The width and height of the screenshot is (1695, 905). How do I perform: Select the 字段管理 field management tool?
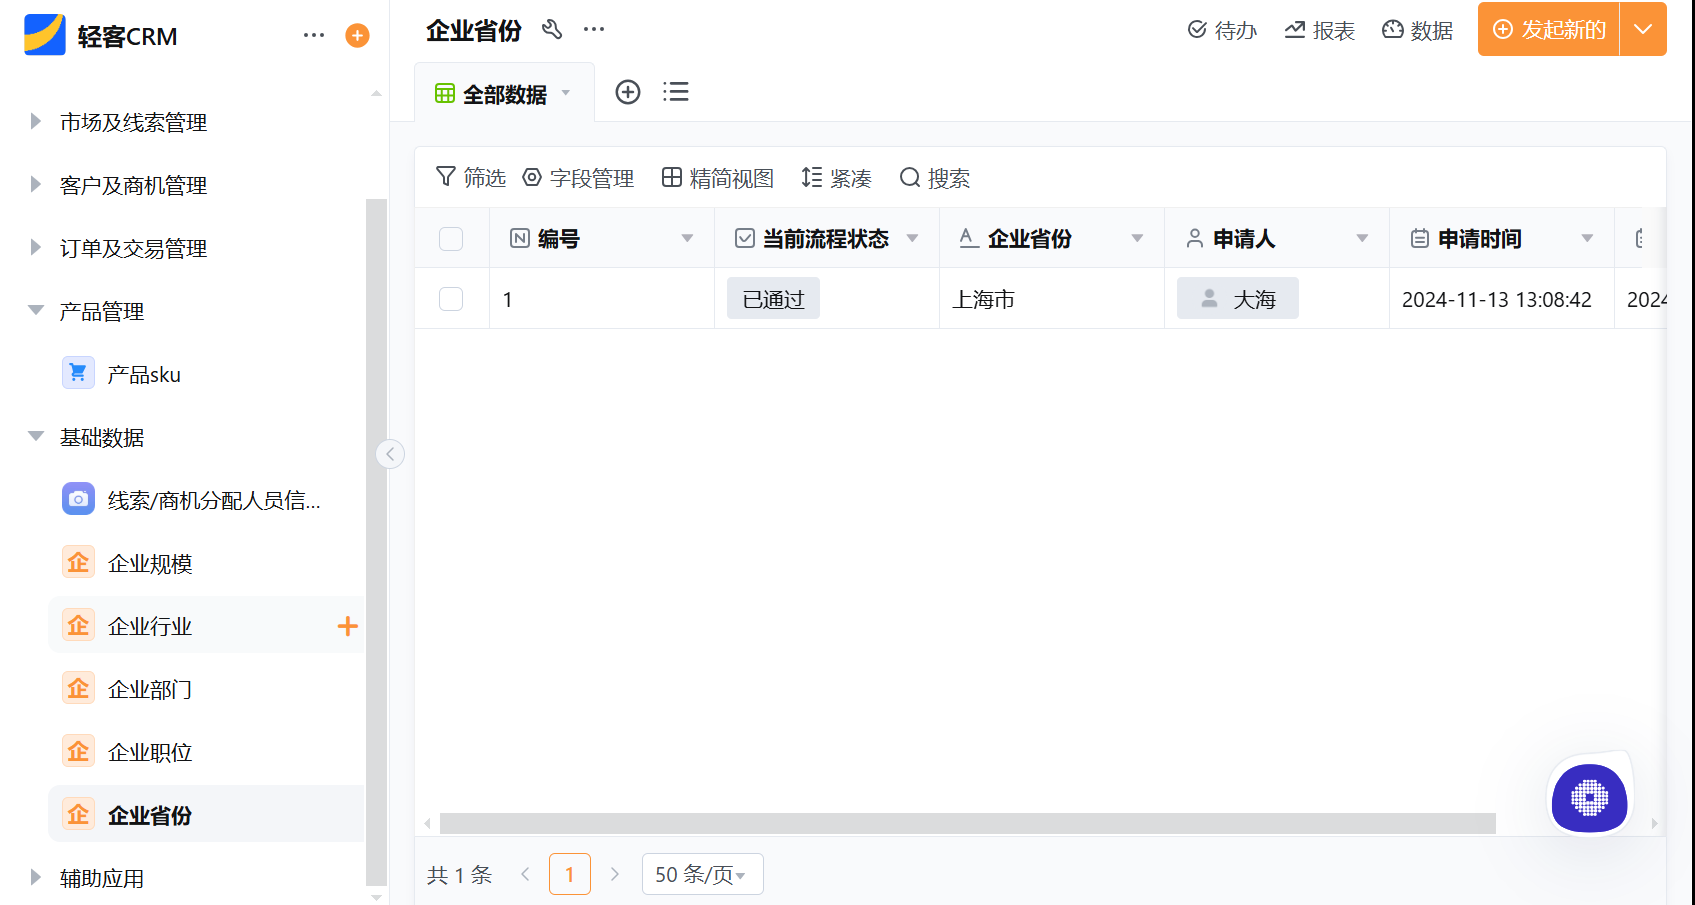579,177
